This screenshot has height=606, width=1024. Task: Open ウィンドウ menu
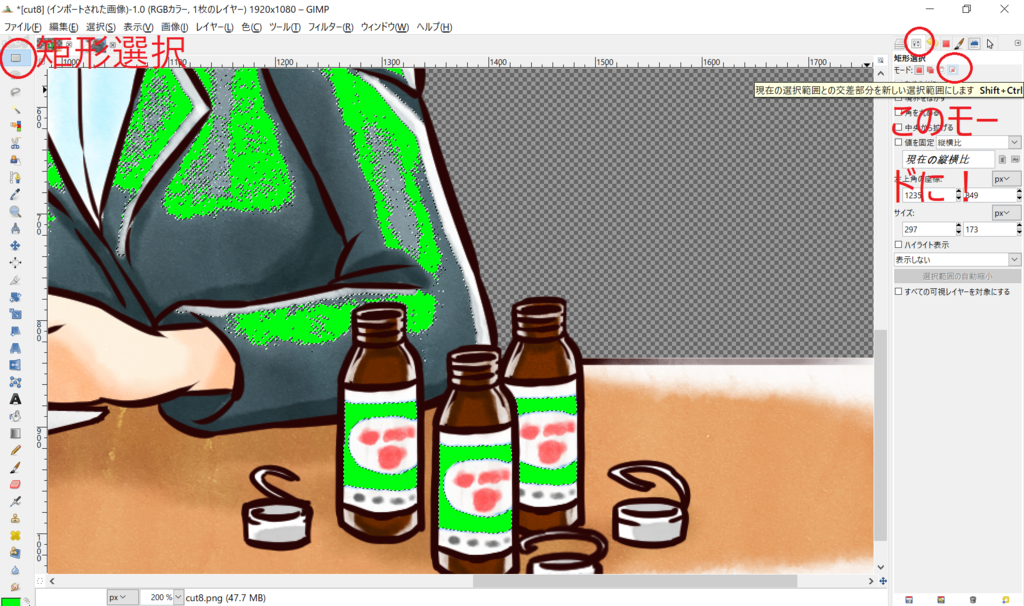click(385, 27)
